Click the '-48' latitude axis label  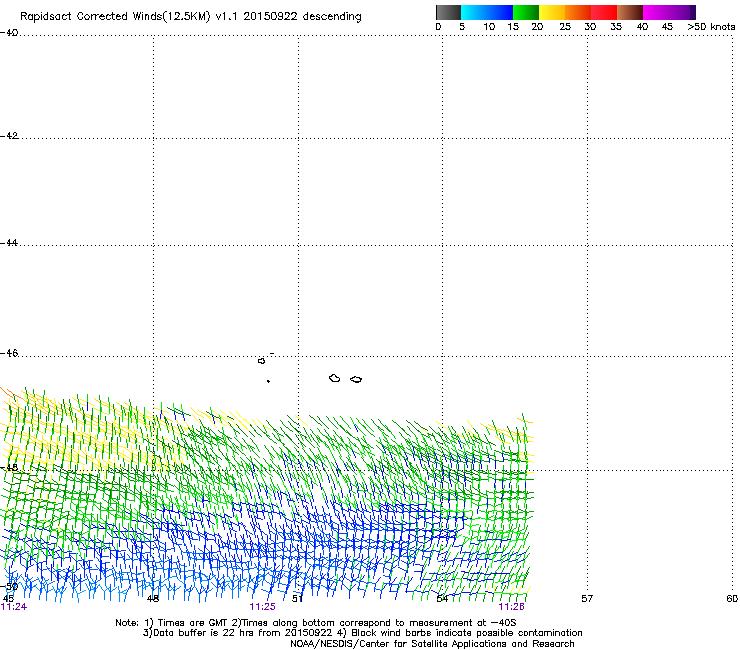9,467
